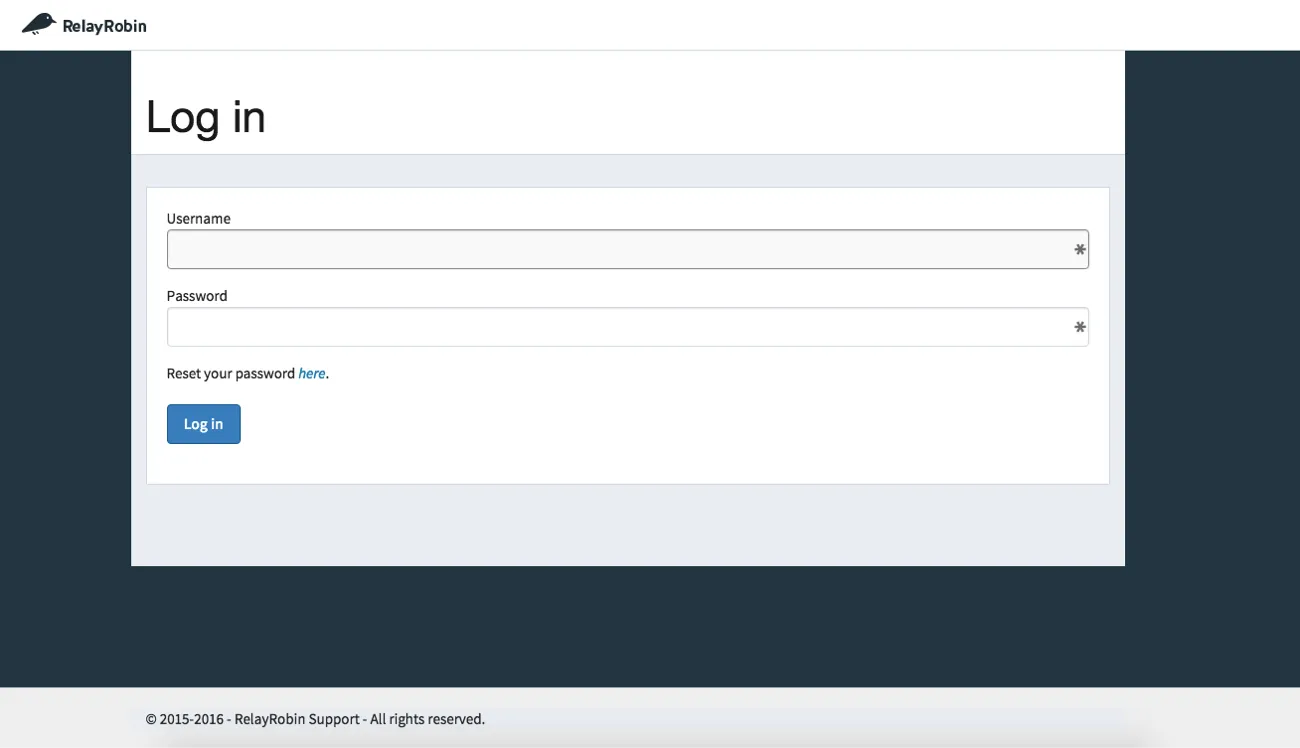Screen dimensions: 1300x748
Task: Click the footer copyright RelayRobin Support text
Action: coord(315,719)
